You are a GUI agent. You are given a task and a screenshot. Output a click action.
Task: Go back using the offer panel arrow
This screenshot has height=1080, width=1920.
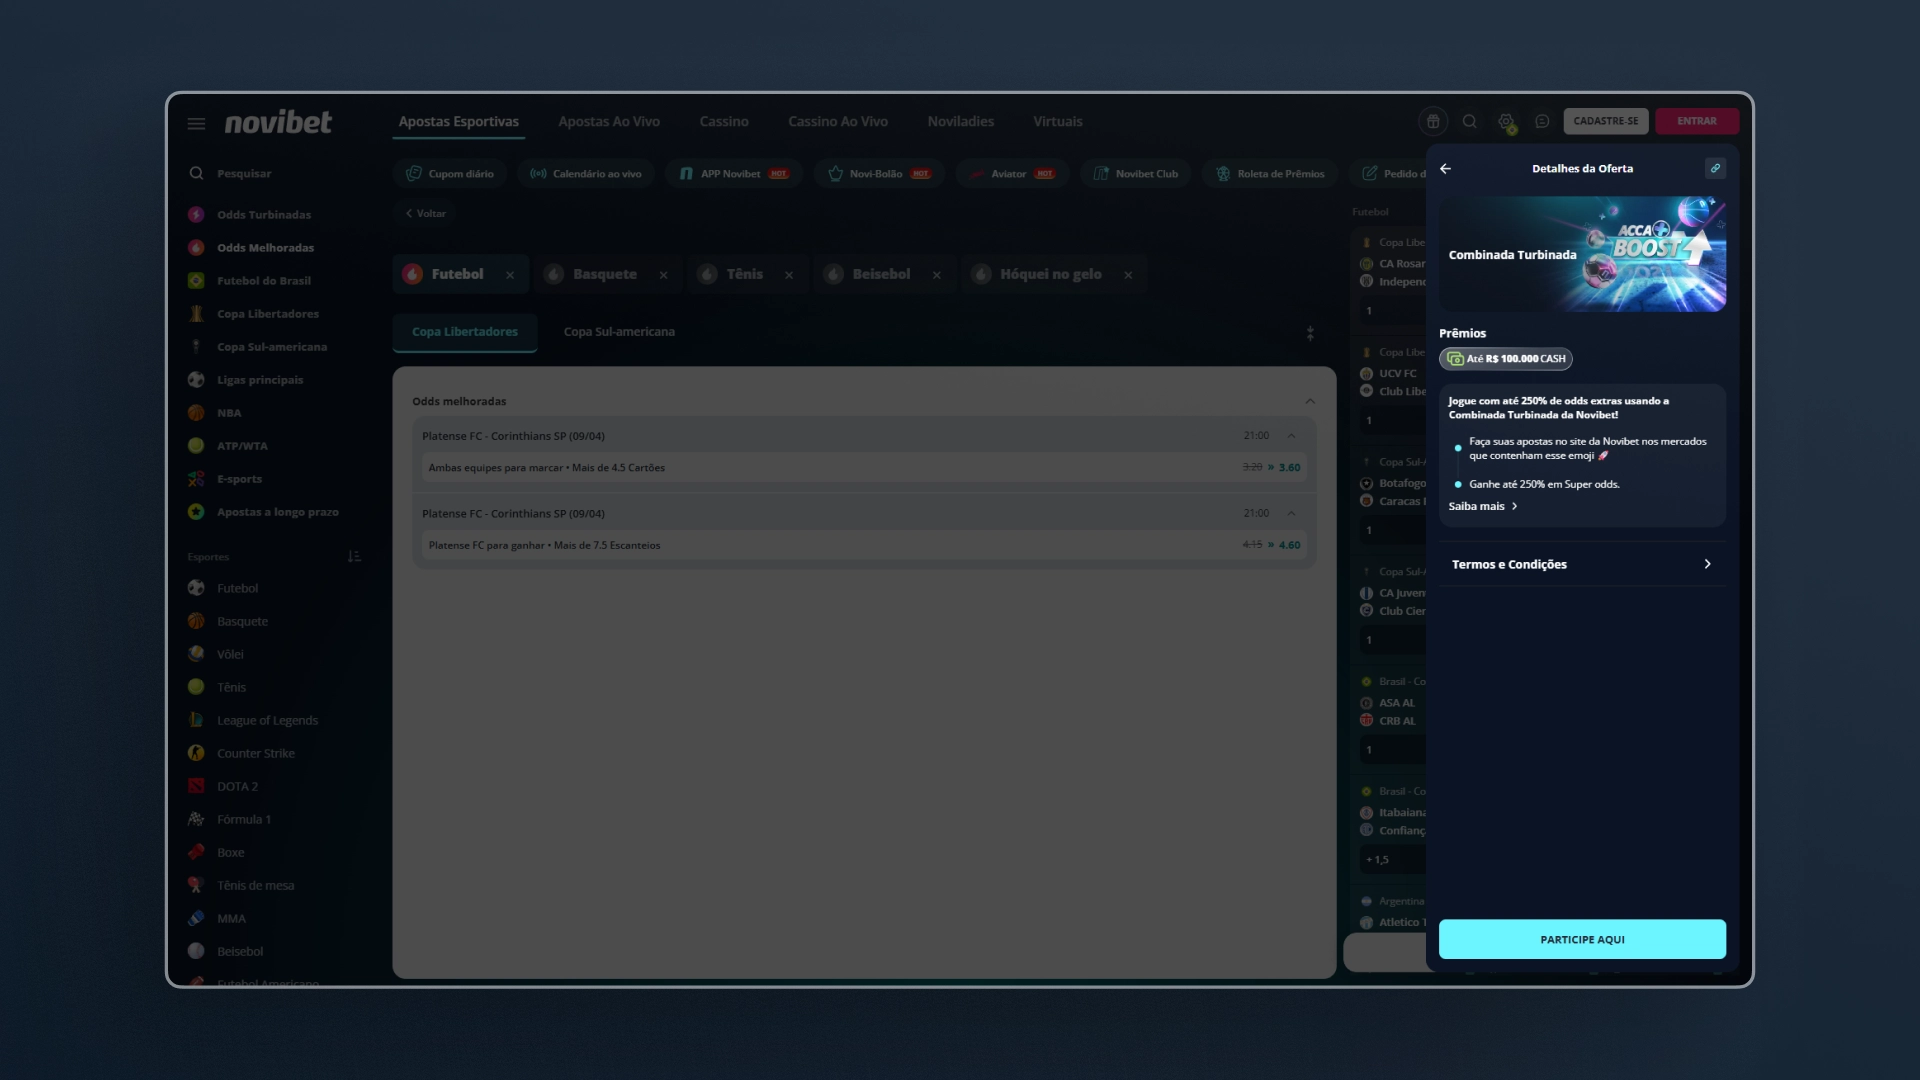click(x=1445, y=169)
